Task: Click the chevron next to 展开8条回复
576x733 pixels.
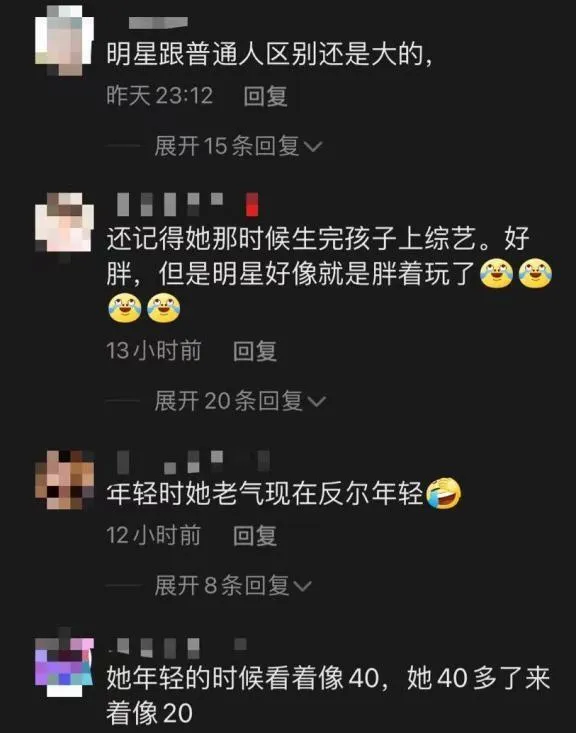Action: [302, 586]
